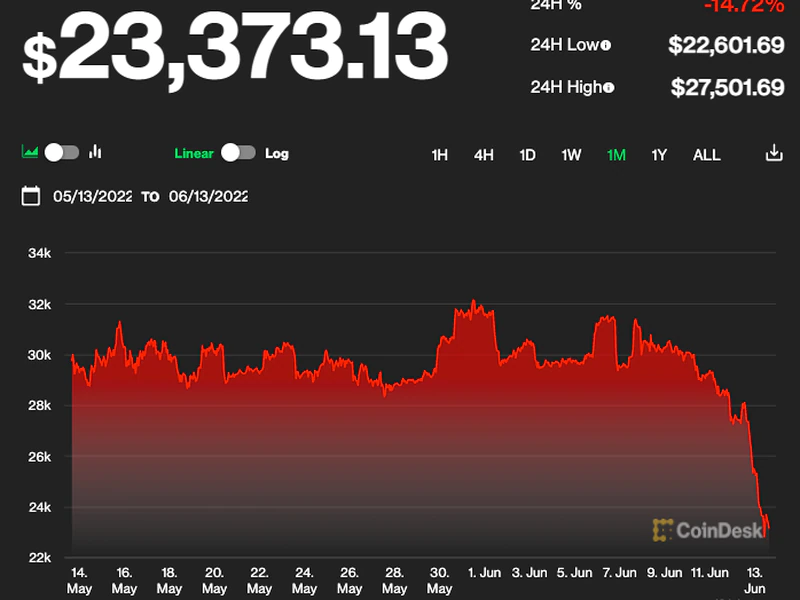Edit the end date 06/13/2022
The height and width of the screenshot is (600, 800).
coord(208,197)
